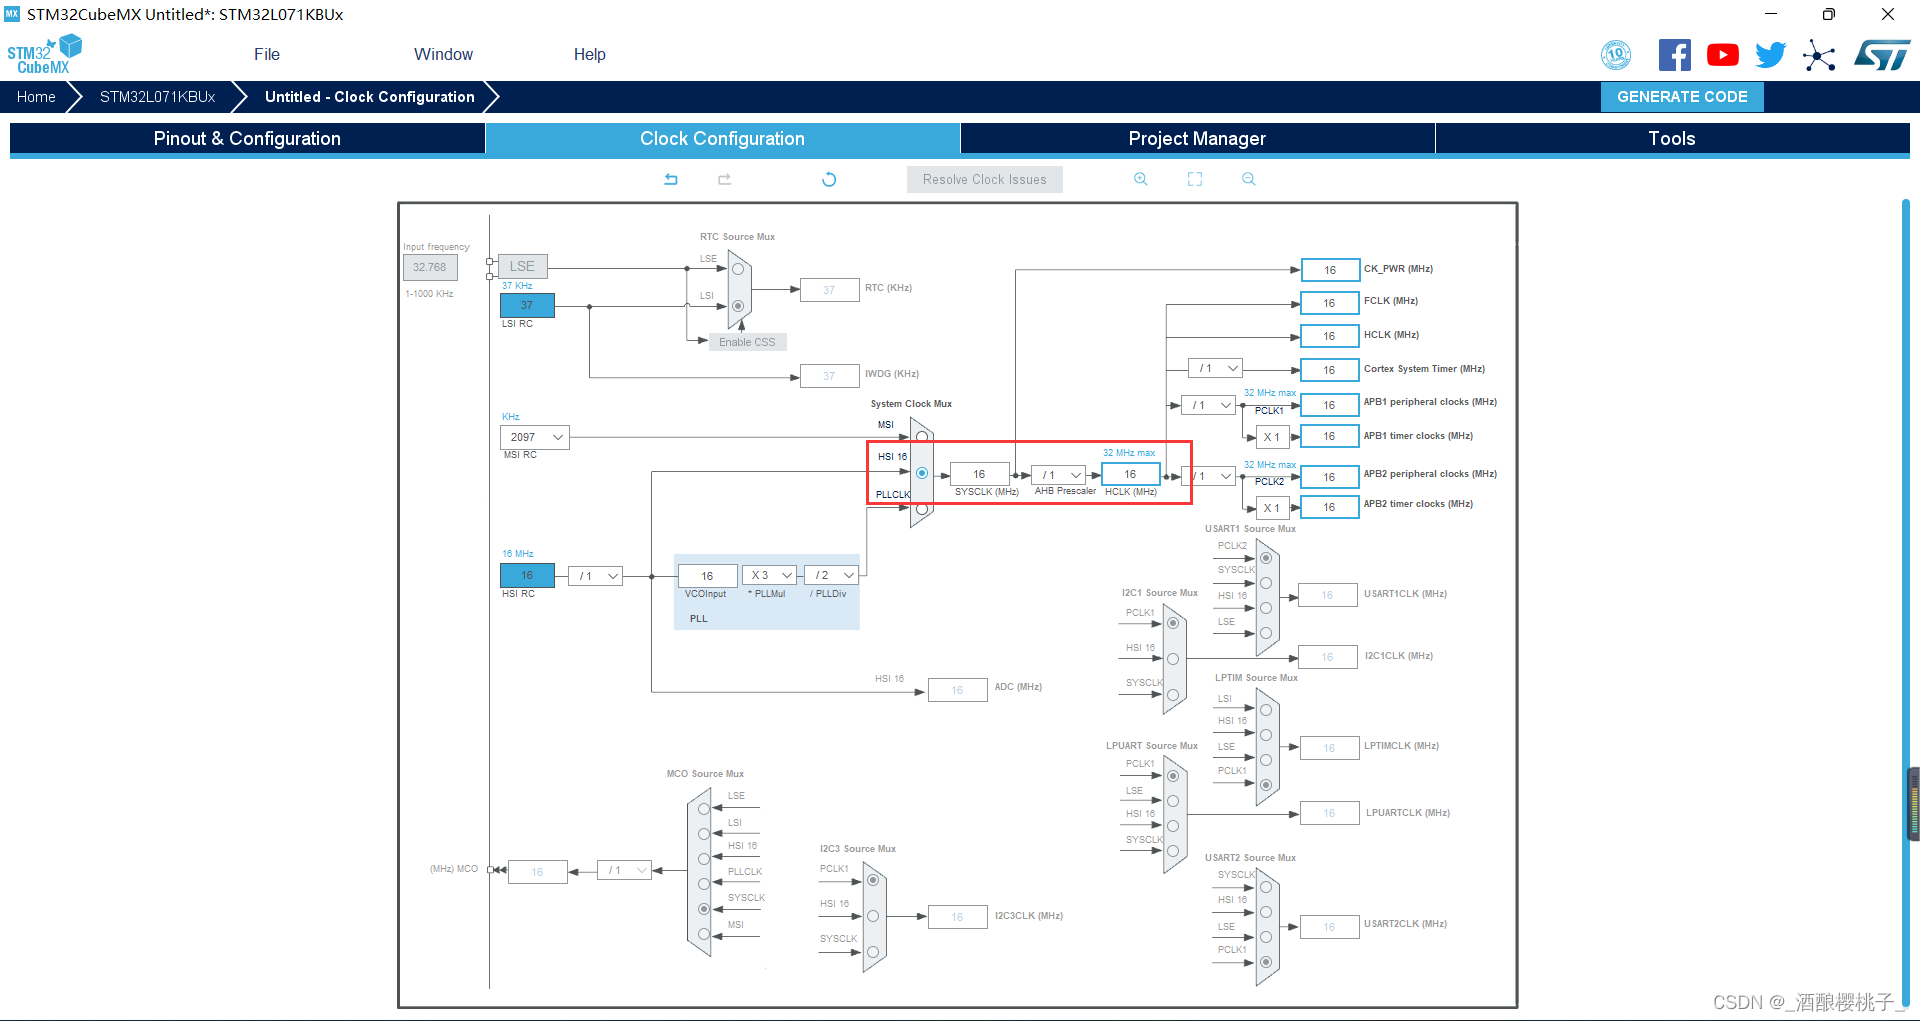Image resolution: width=1920 pixels, height=1021 pixels.
Task: Click the LSE input frequency field 32.768
Action: [x=430, y=267]
